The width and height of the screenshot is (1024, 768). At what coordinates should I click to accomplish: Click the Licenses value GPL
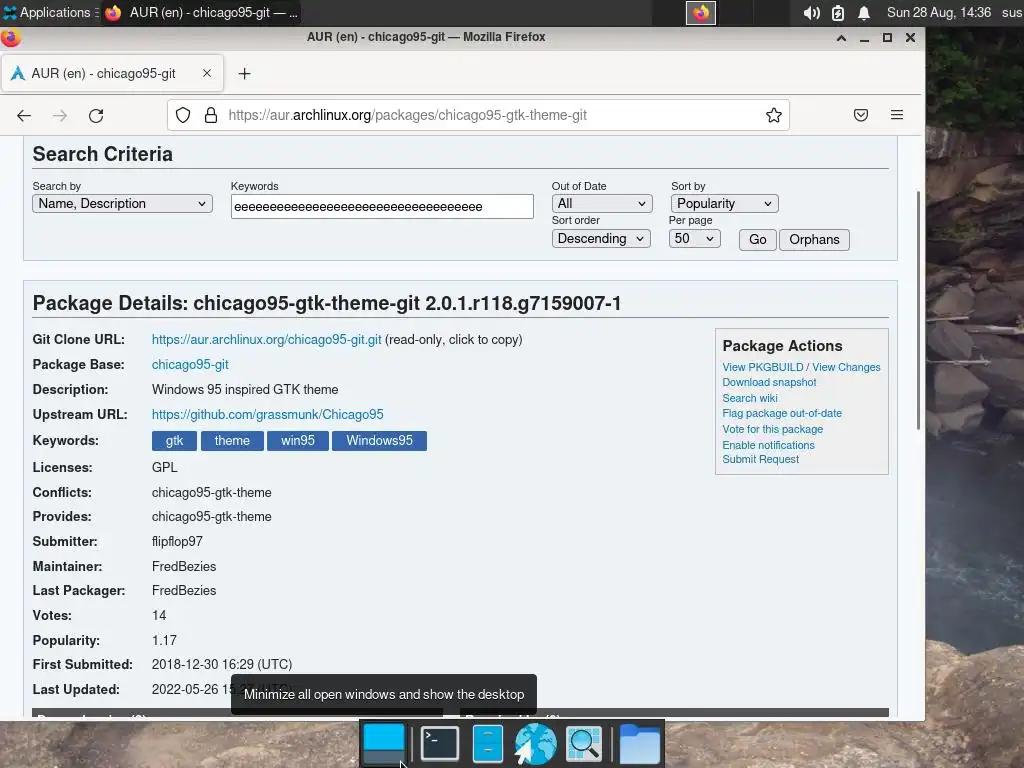coord(165,468)
